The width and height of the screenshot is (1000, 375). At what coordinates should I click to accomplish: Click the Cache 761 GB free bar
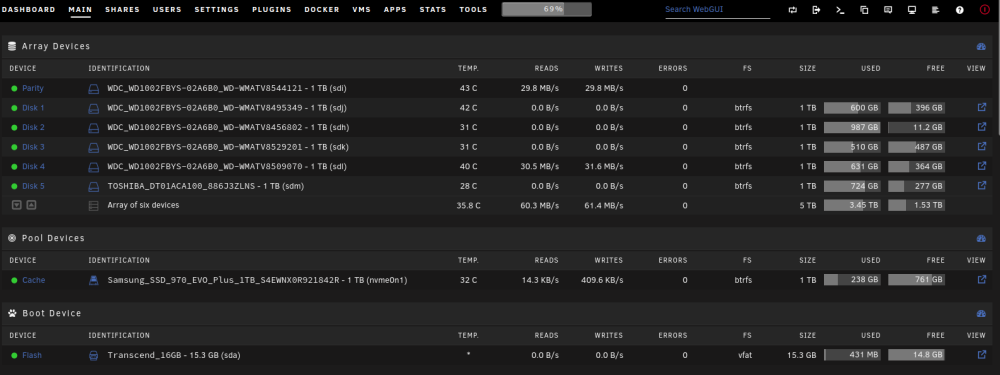tap(916, 280)
